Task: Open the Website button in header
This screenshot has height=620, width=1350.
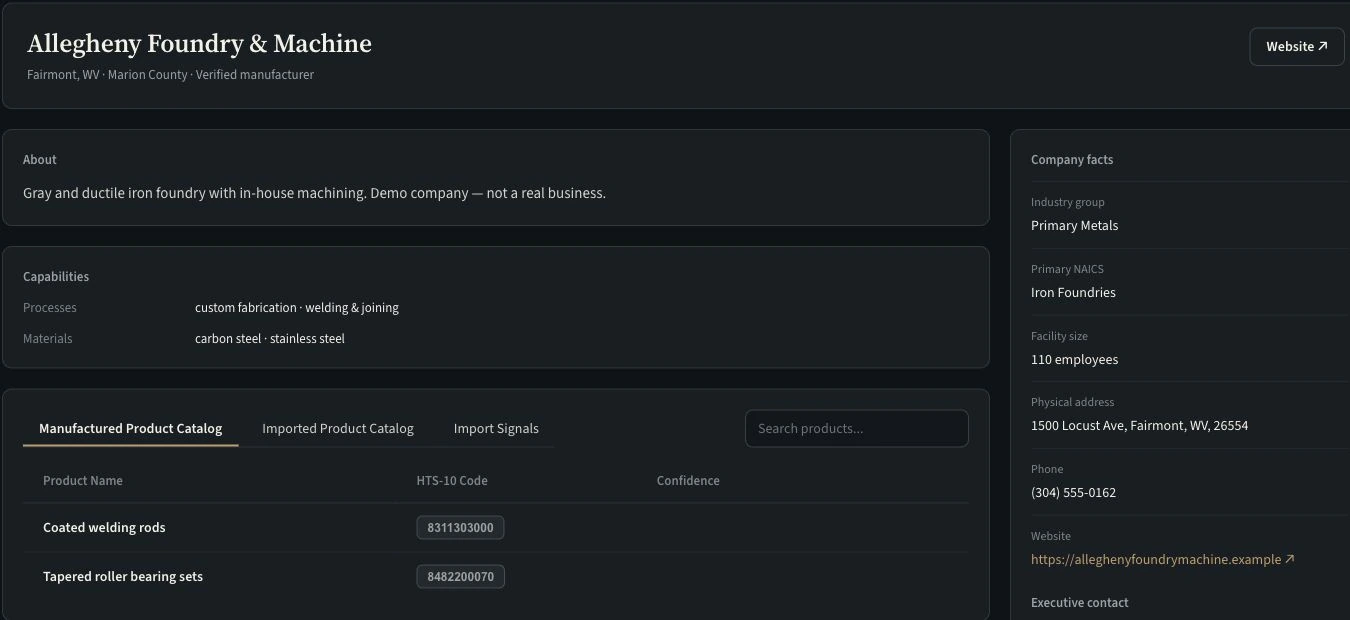Action: coord(1297,47)
